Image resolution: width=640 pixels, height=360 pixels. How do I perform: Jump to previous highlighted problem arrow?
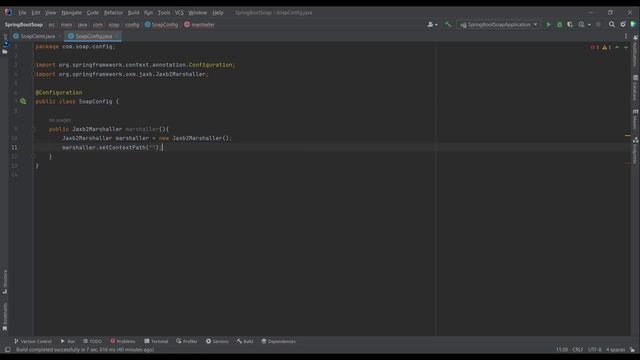click(x=617, y=47)
